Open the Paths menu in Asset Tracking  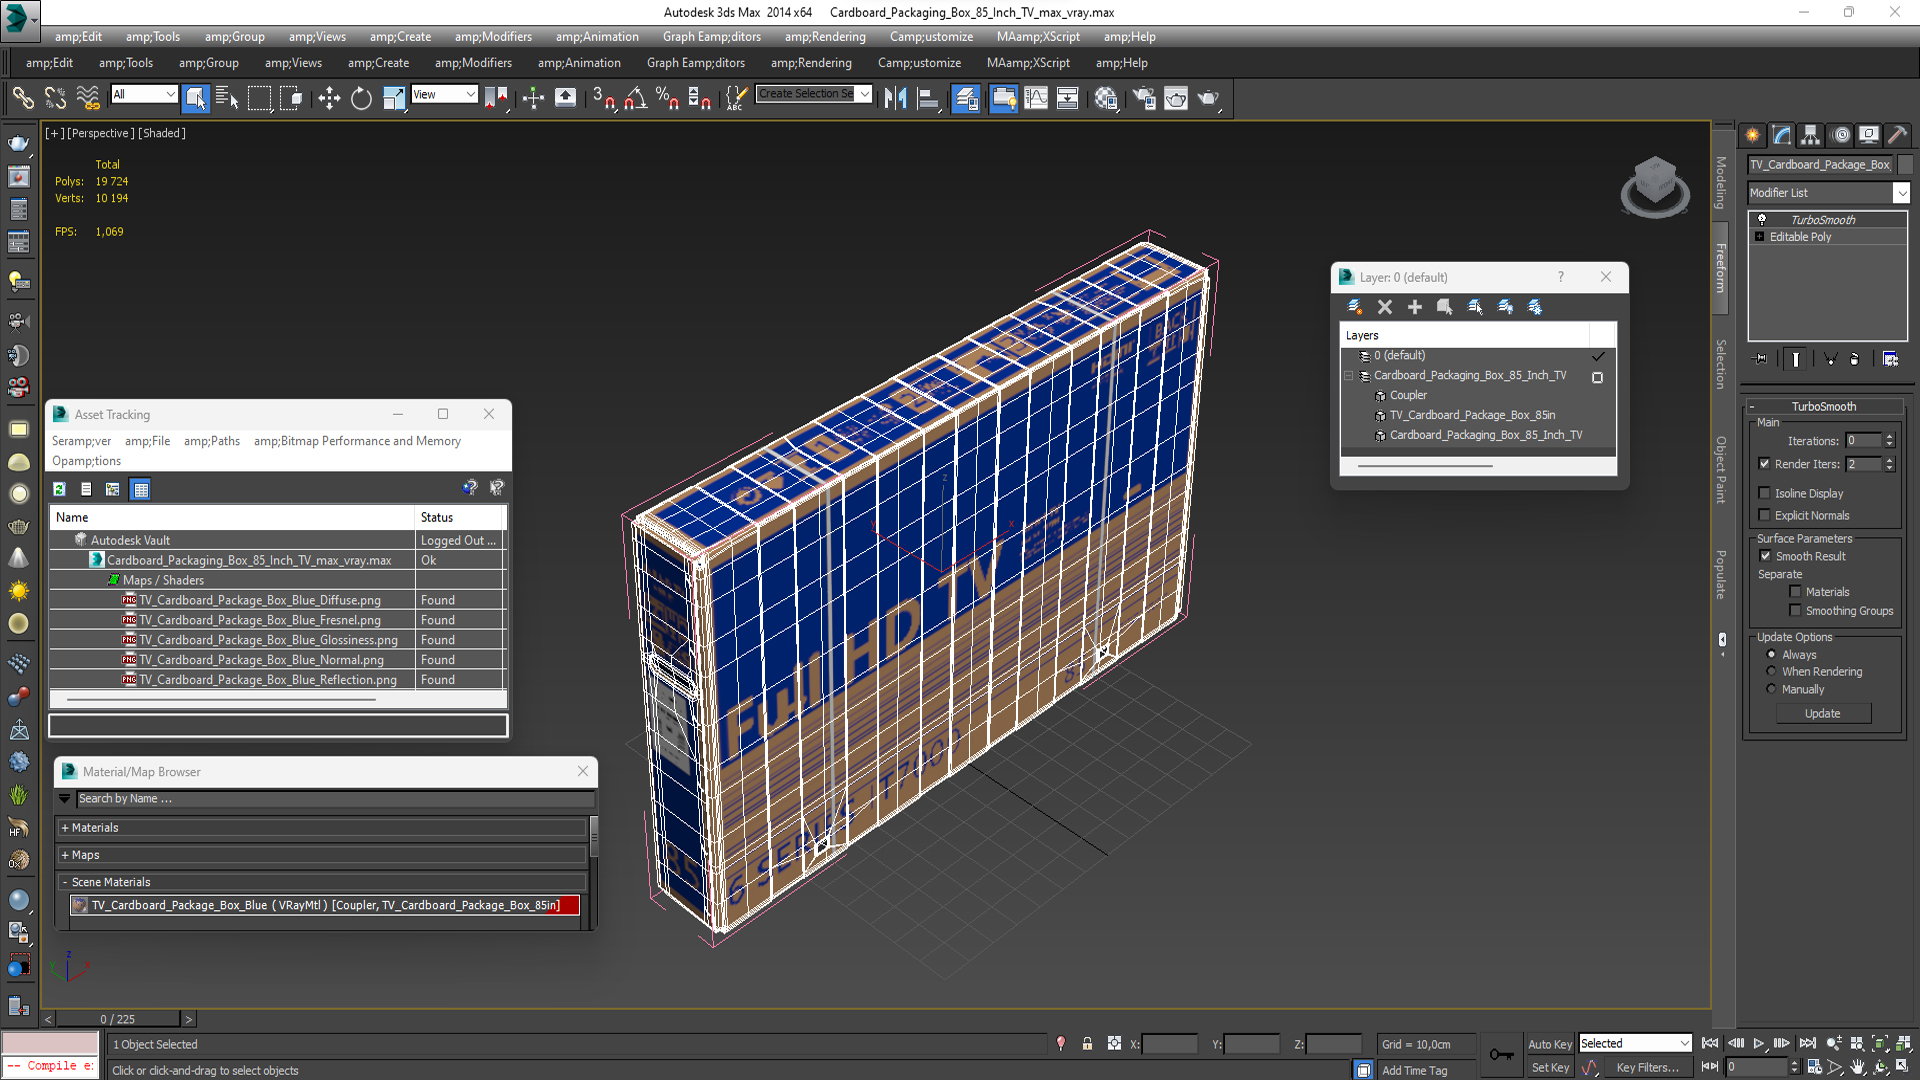[x=212, y=441]
